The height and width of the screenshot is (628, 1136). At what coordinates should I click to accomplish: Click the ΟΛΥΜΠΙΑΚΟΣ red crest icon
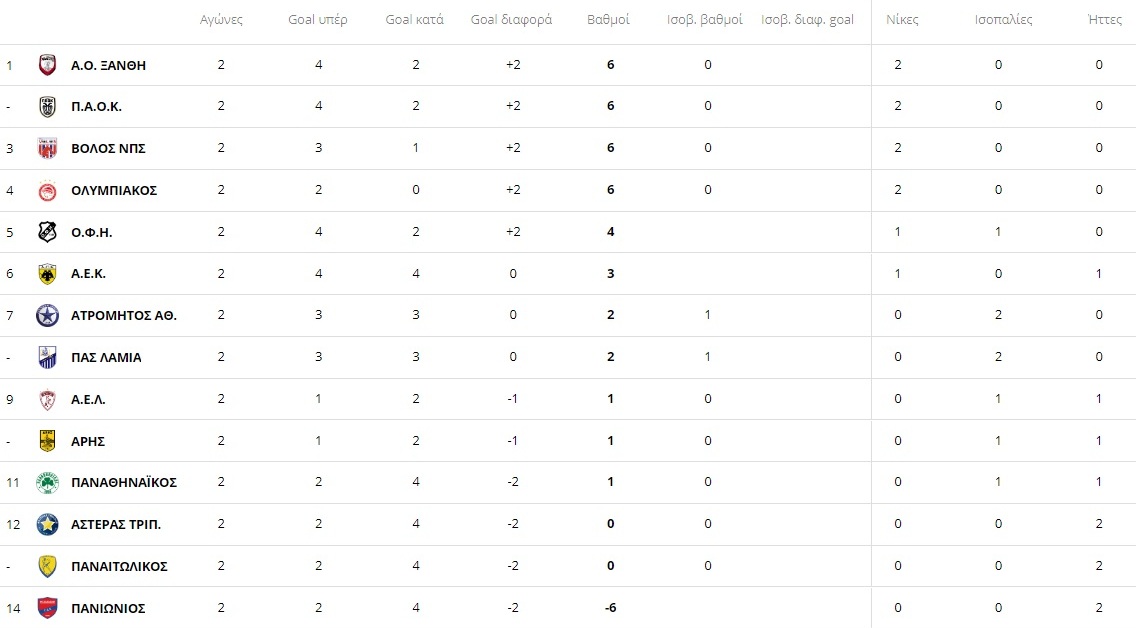click(x=47, y=191)
